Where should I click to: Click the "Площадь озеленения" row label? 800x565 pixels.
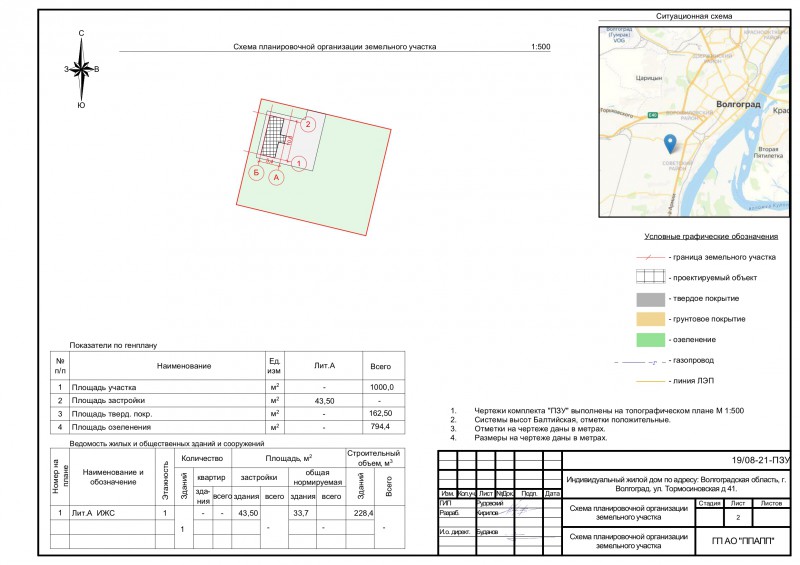(x=111, y=427)
